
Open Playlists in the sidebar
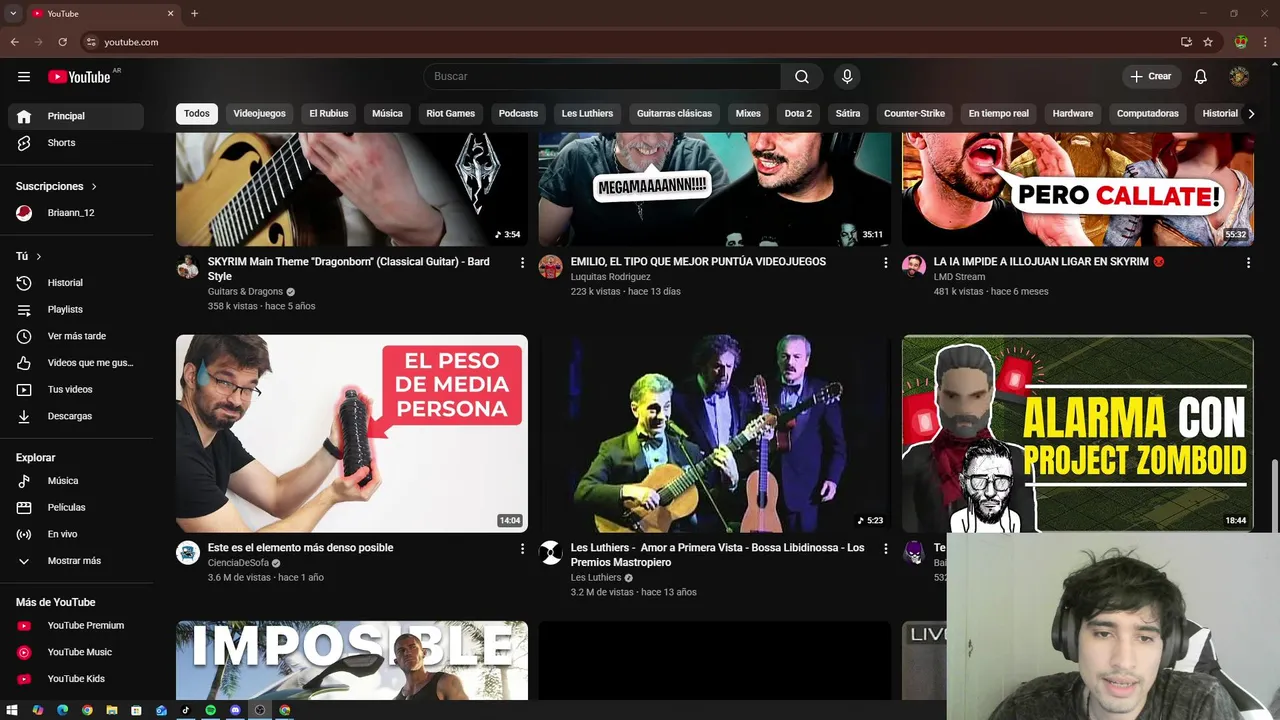click(76, 310)
